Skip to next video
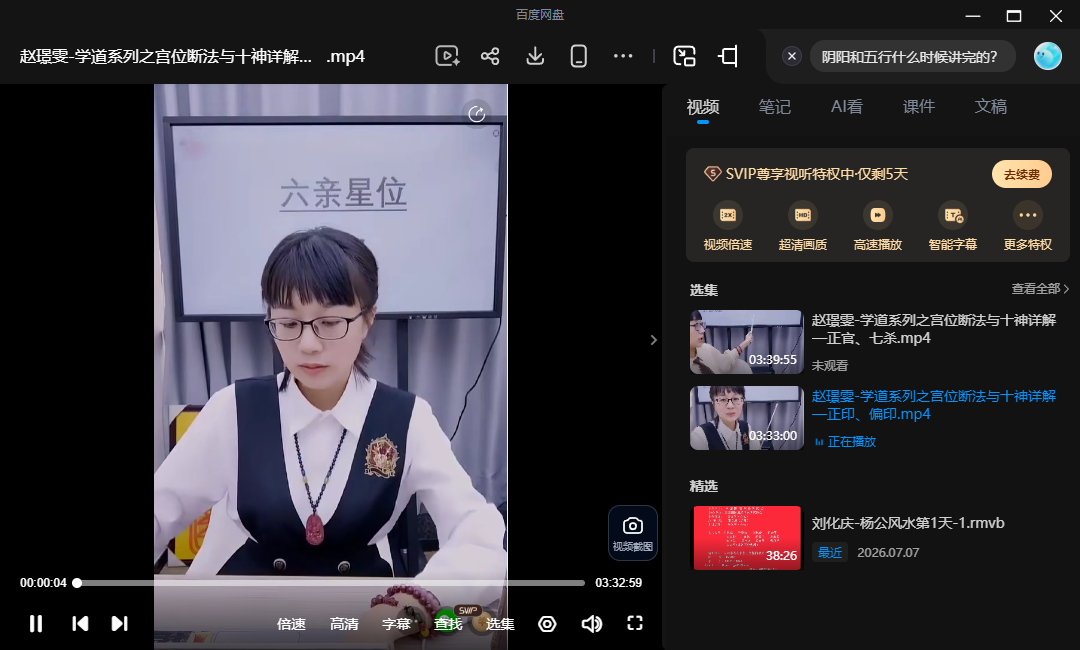This screenshot has height=650, width=1080. (x=119, y=623)
